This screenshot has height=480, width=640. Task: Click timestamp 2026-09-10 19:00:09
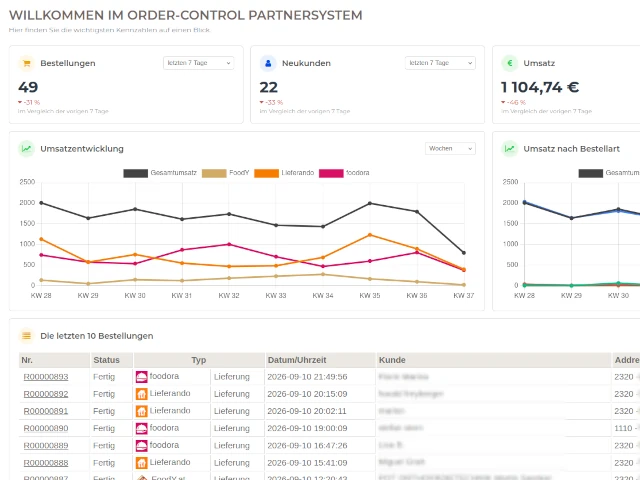(307, 428)
